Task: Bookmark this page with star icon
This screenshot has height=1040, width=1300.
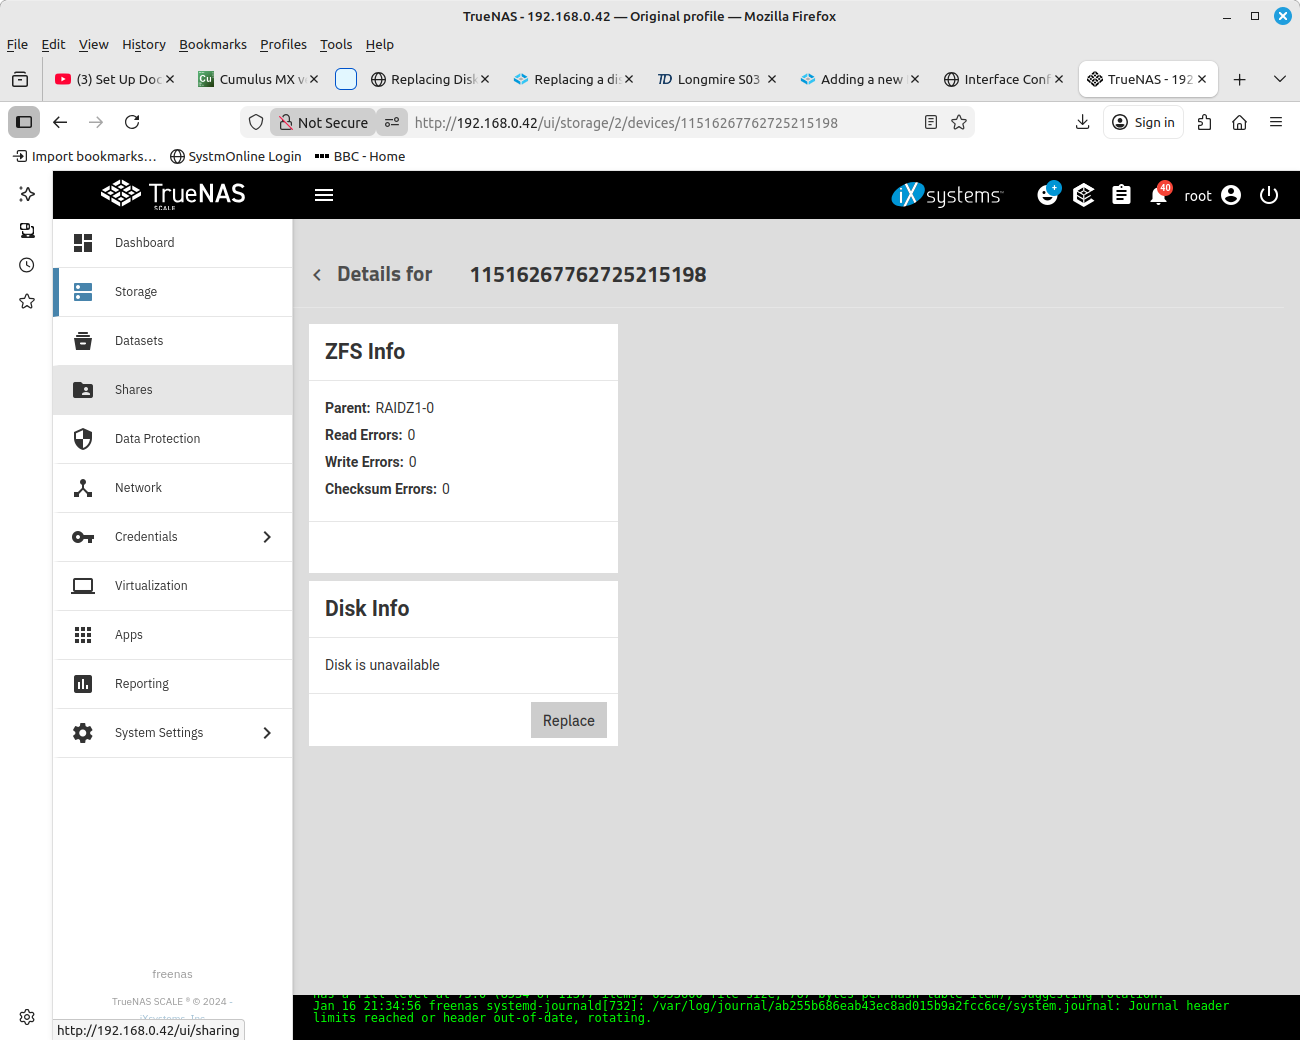Action: 959,122
